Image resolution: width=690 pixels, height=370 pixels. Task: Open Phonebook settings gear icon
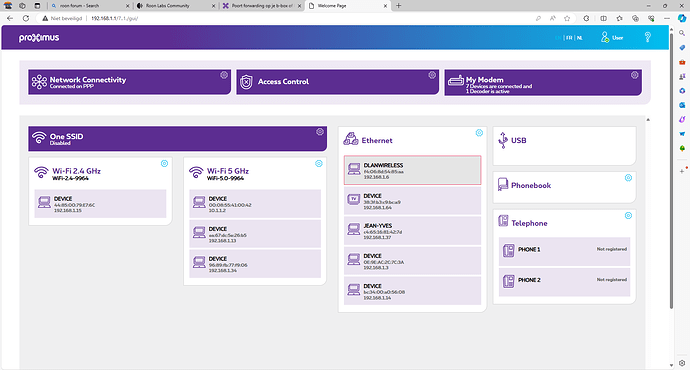[x=628, y=178]
